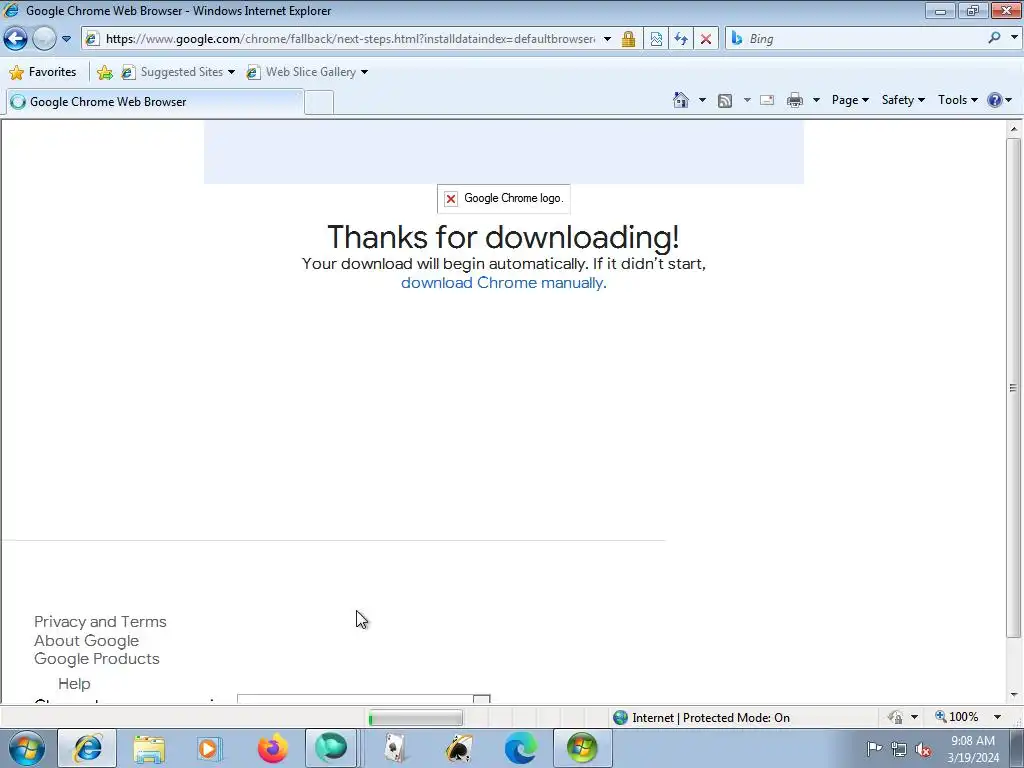Open Google Products link

97,658
